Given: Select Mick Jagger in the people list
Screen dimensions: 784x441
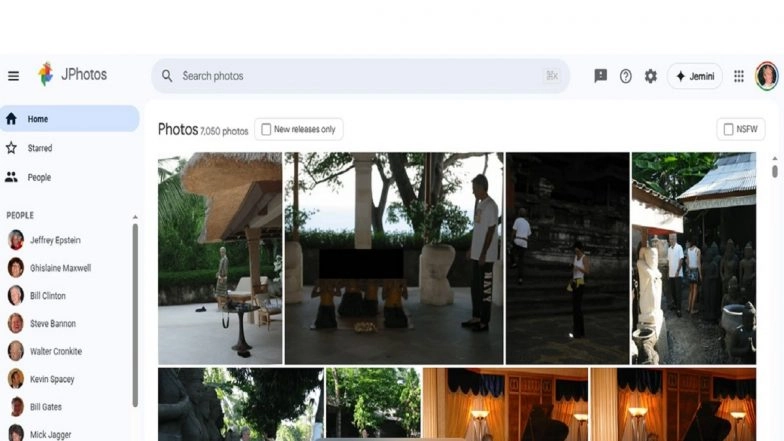Looking at the screenshot, I should [50, 434].
